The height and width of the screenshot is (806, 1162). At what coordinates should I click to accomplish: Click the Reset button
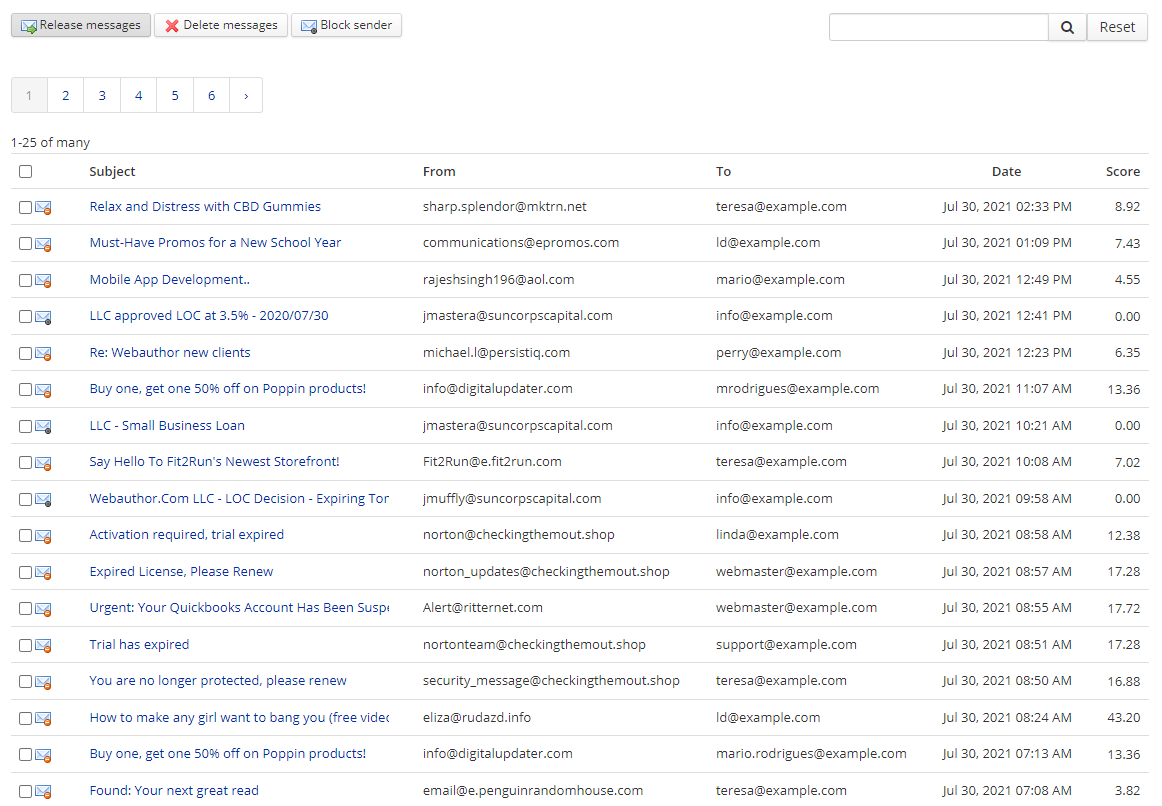coord(1117,27)
